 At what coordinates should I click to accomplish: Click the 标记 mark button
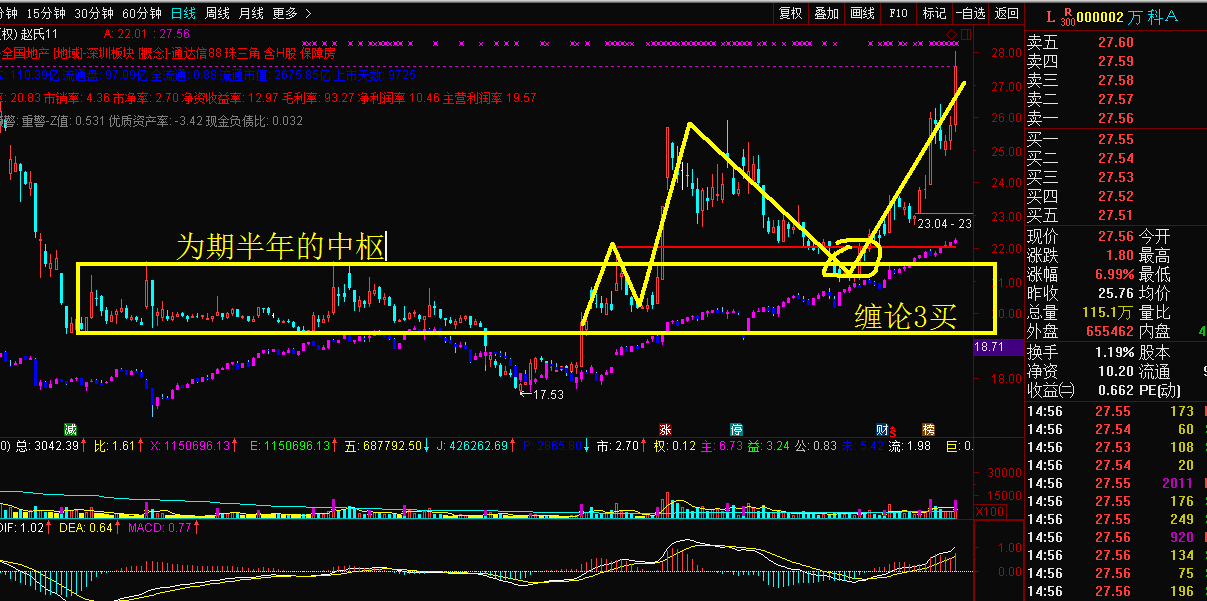(934, 13)
